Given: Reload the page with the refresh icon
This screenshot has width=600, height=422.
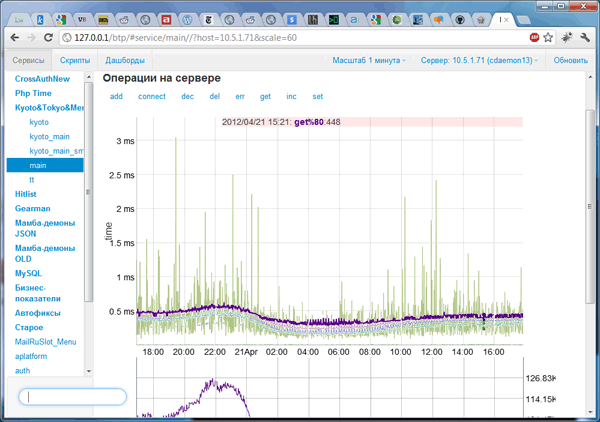Looking at the screenshot, I should (48, 37).
